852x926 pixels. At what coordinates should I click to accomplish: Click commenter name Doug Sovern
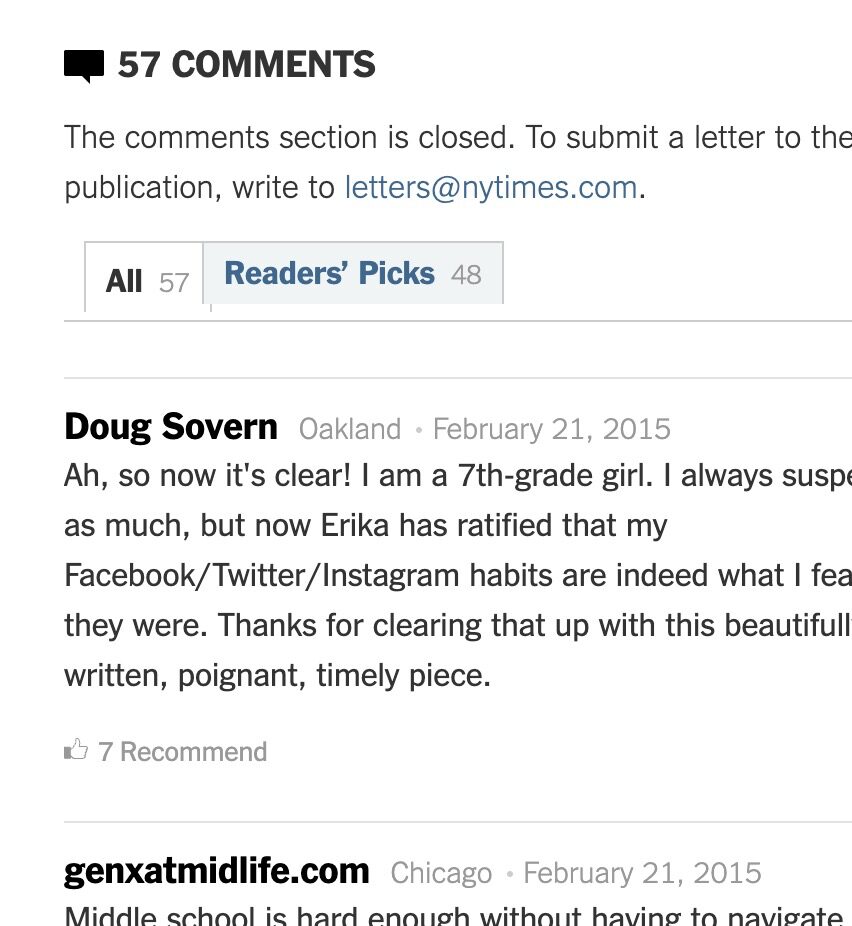(171, 428)
